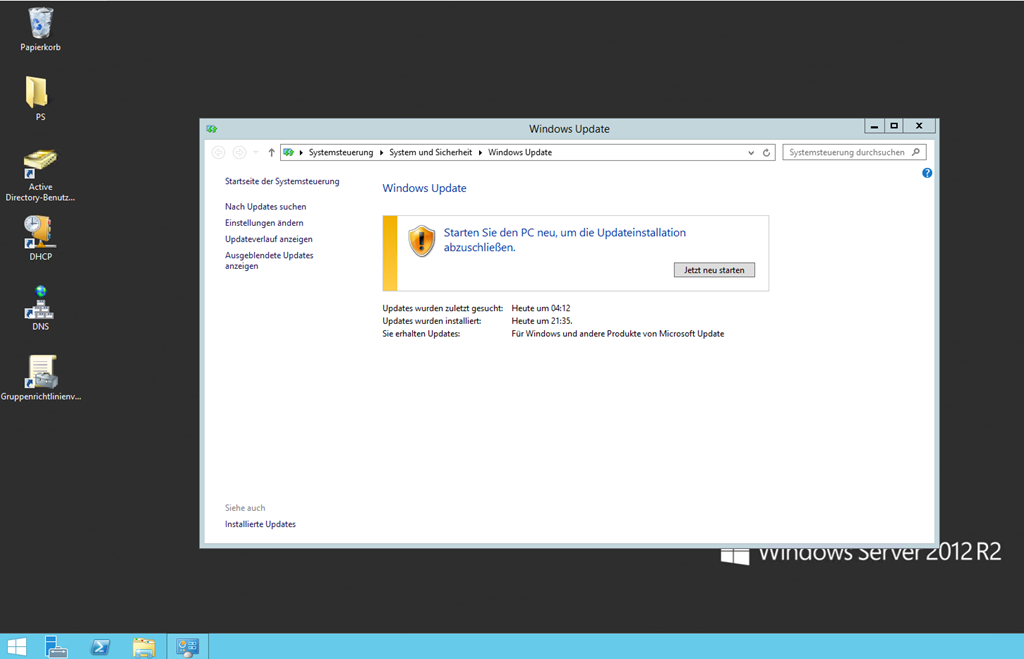
Task: Open Server Manager from the taskbar
Action: [x=56, y=647]
